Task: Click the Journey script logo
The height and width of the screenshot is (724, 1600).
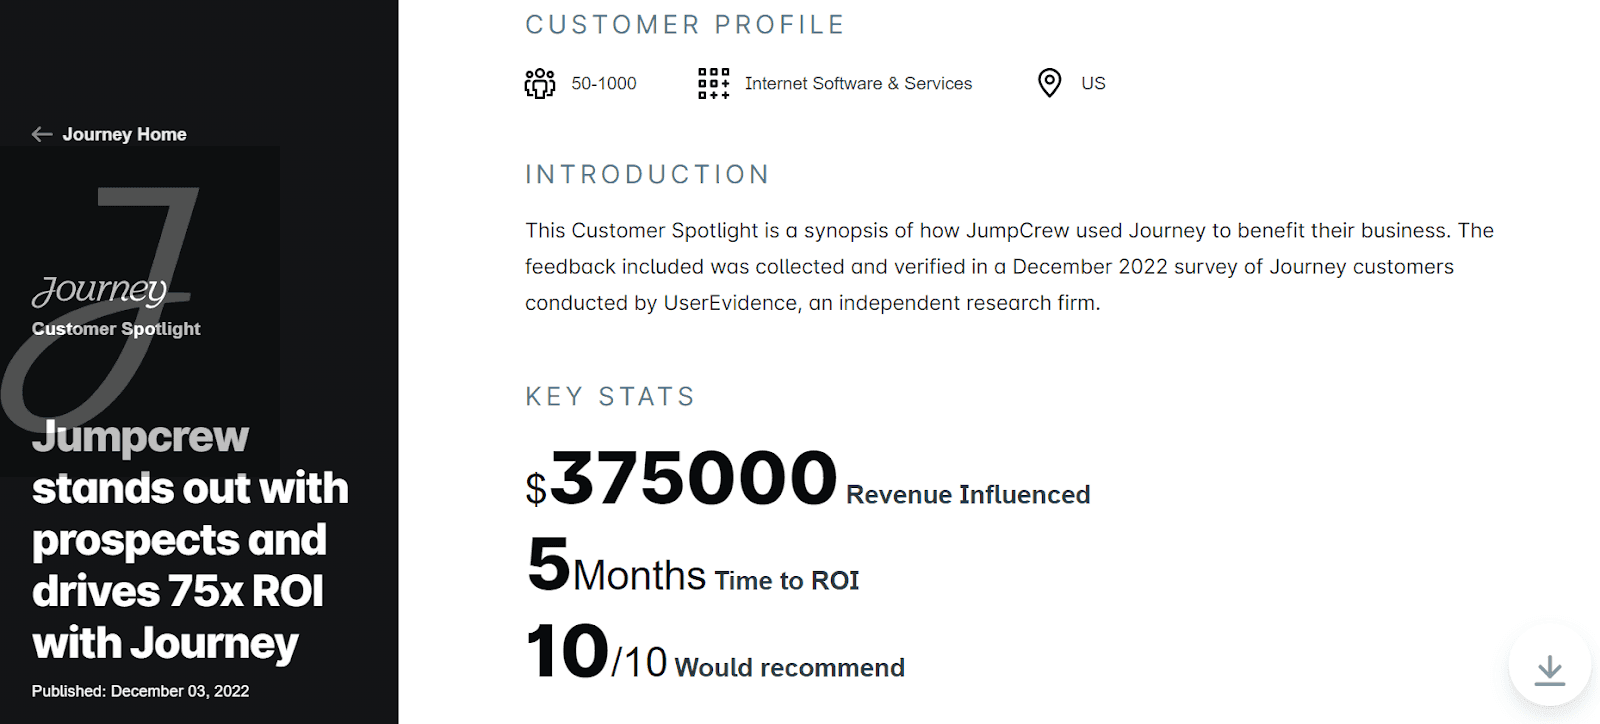Action: pyautogui.click(x=100, y=289)
